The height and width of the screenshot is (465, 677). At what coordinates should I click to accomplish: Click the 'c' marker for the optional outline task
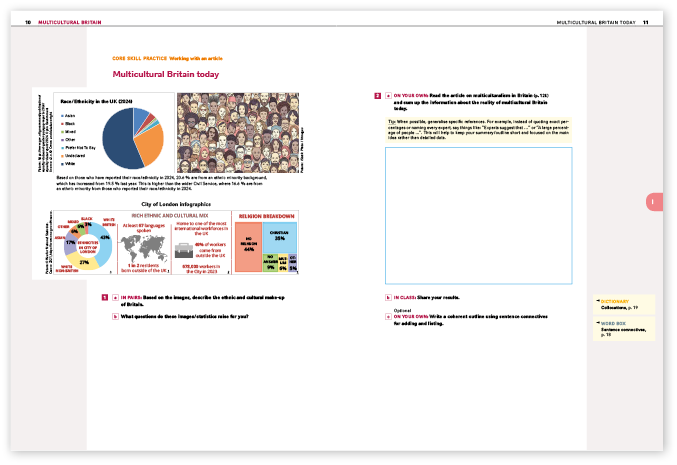(388, 316)
